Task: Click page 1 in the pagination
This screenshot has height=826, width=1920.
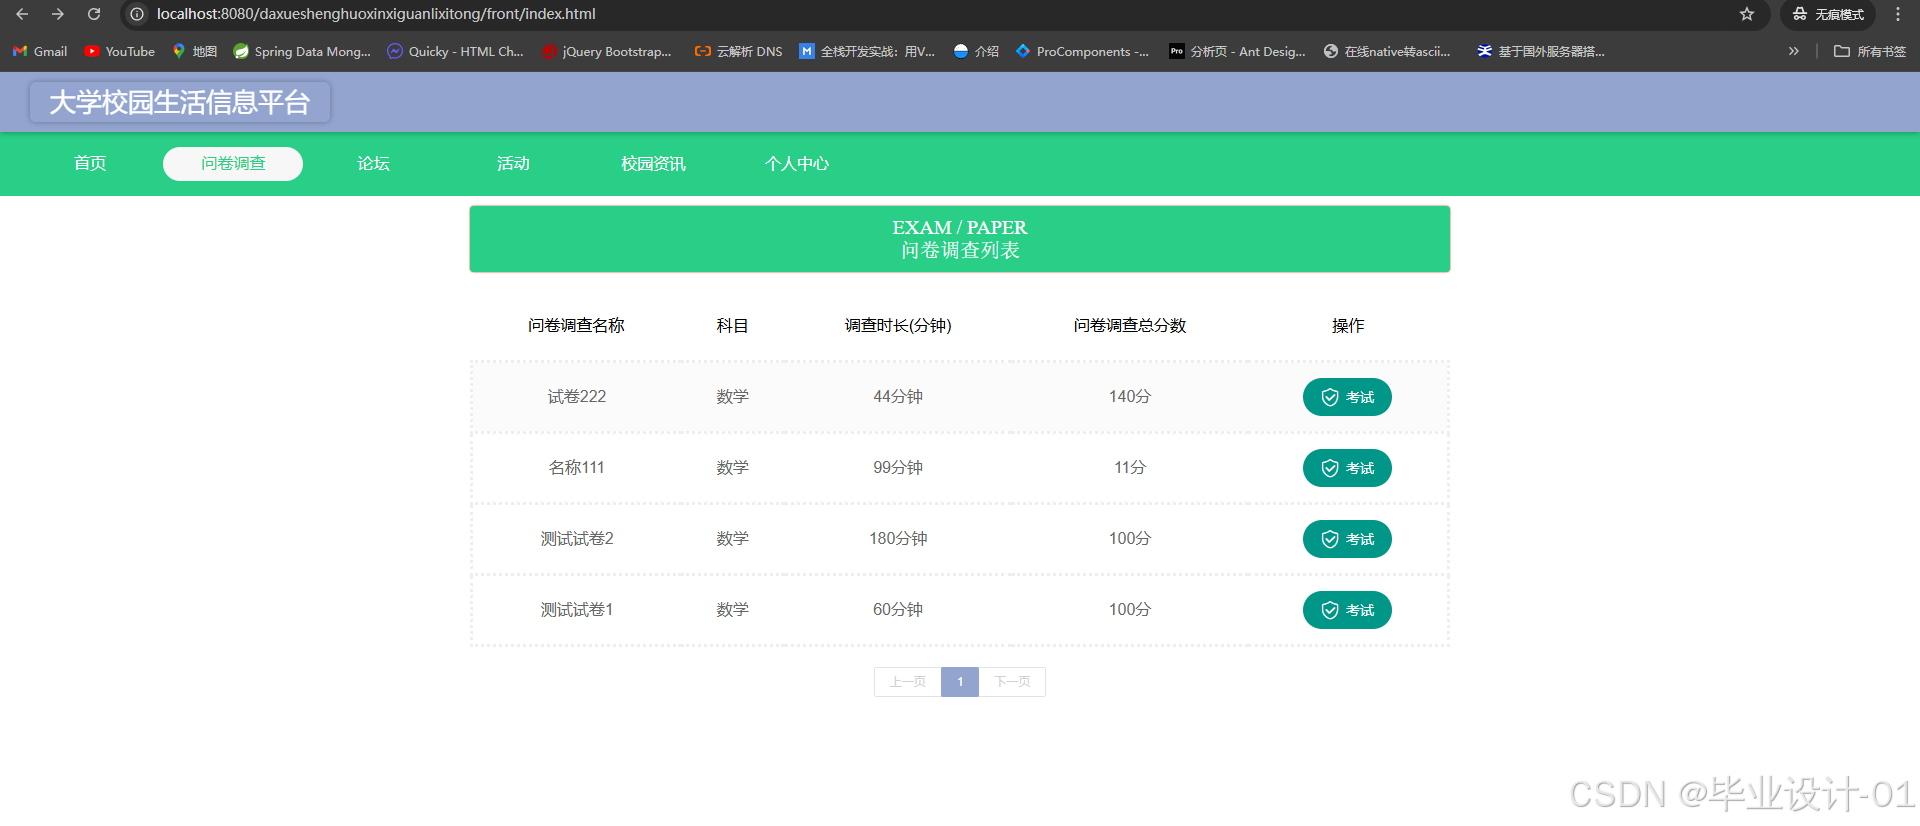Action: (960, 682)
